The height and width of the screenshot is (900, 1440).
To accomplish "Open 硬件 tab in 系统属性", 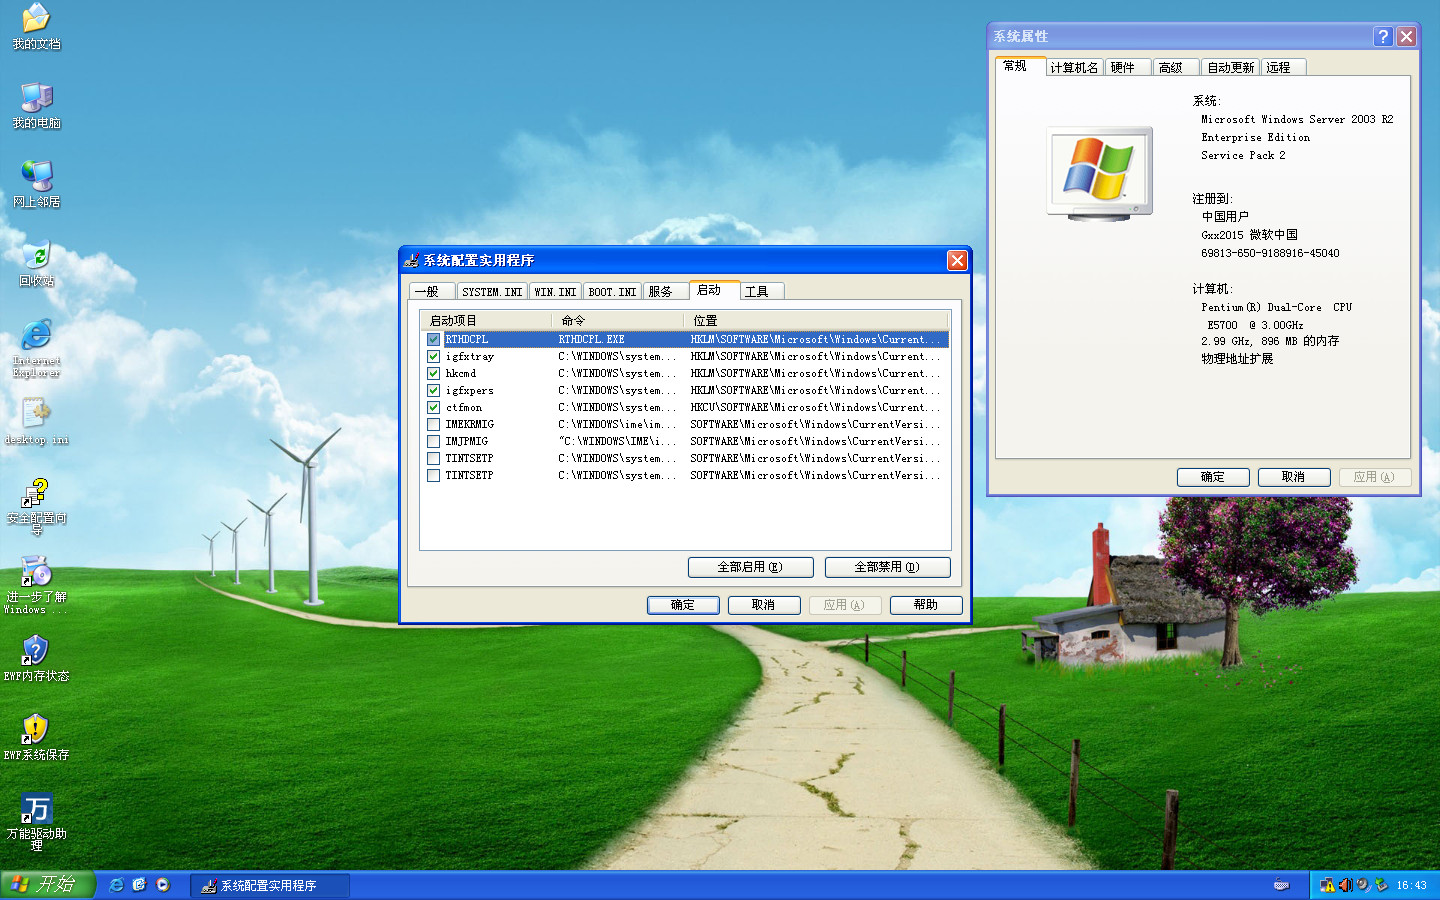I will click(x=1128, y=68).
